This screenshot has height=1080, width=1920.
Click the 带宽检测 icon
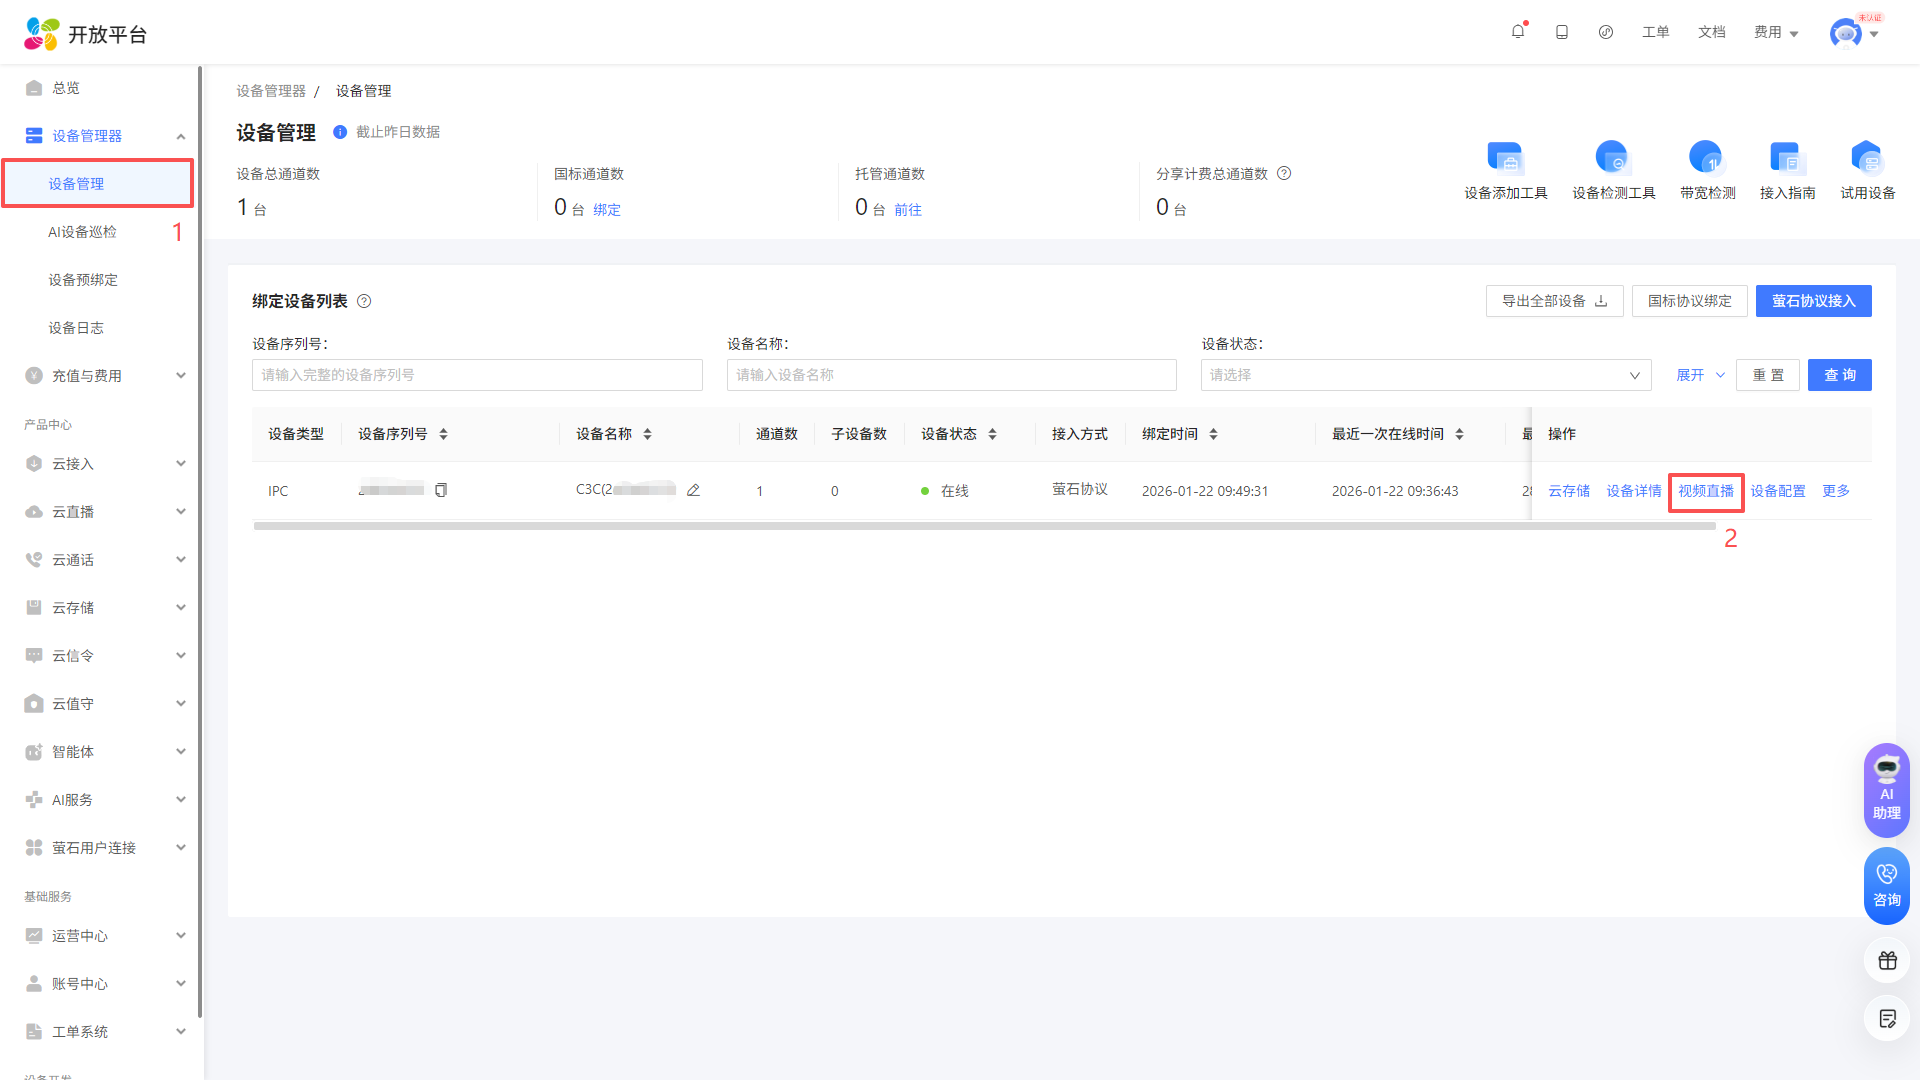point(1706,159)
